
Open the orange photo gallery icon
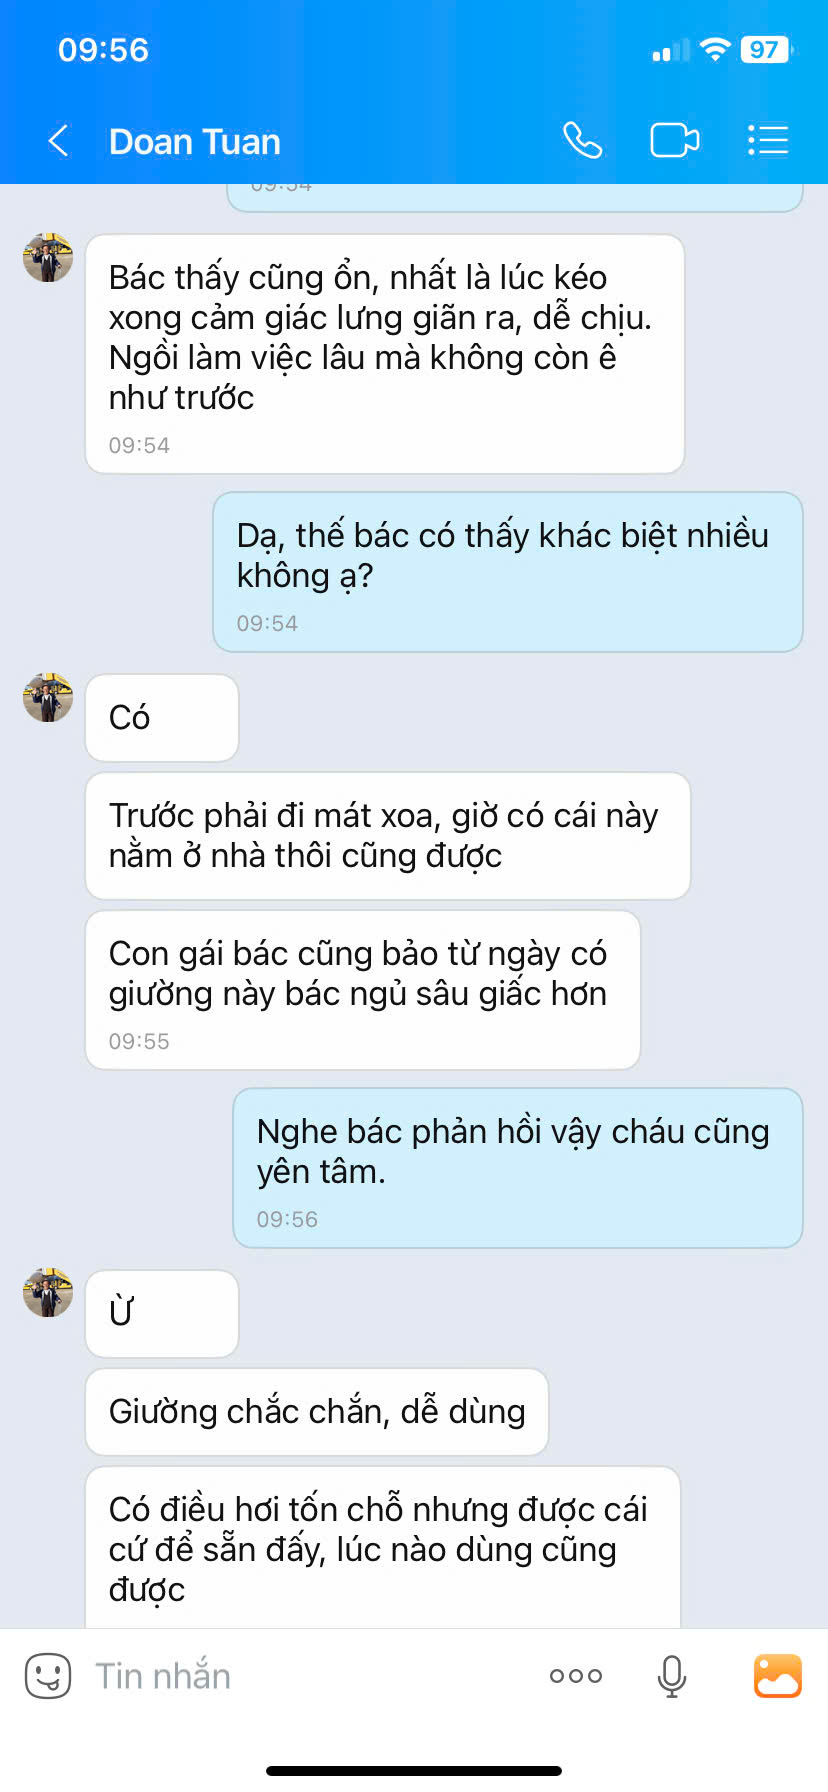777,1676
